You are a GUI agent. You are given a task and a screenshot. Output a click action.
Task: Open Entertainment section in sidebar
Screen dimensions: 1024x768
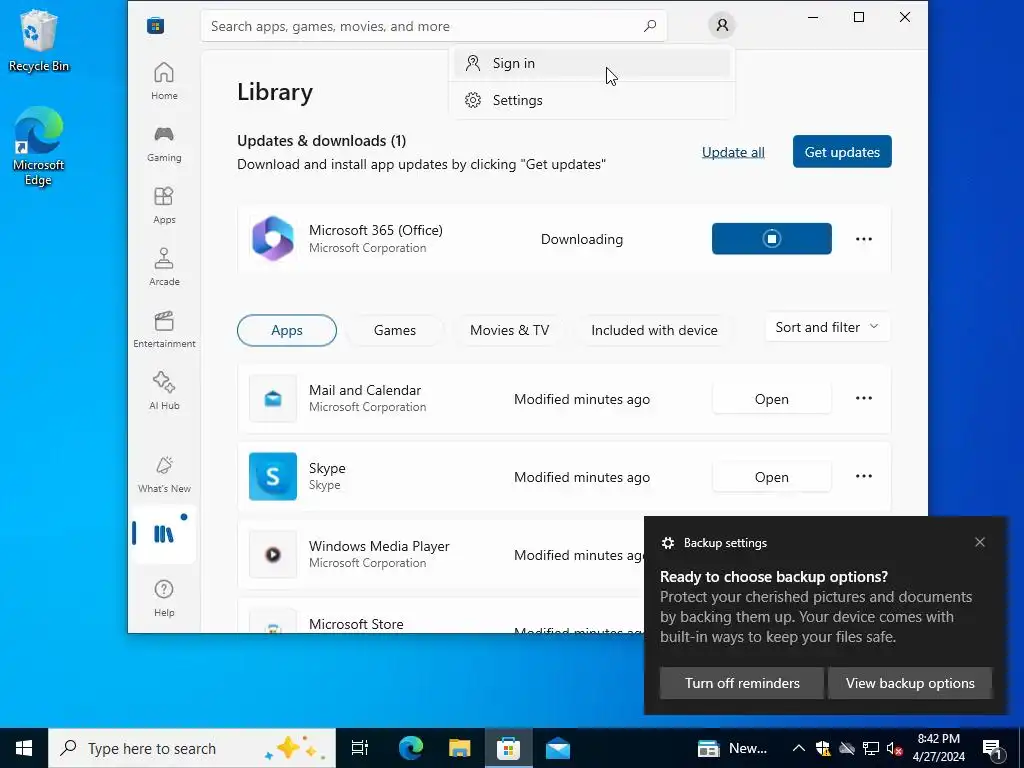(164, 329)
